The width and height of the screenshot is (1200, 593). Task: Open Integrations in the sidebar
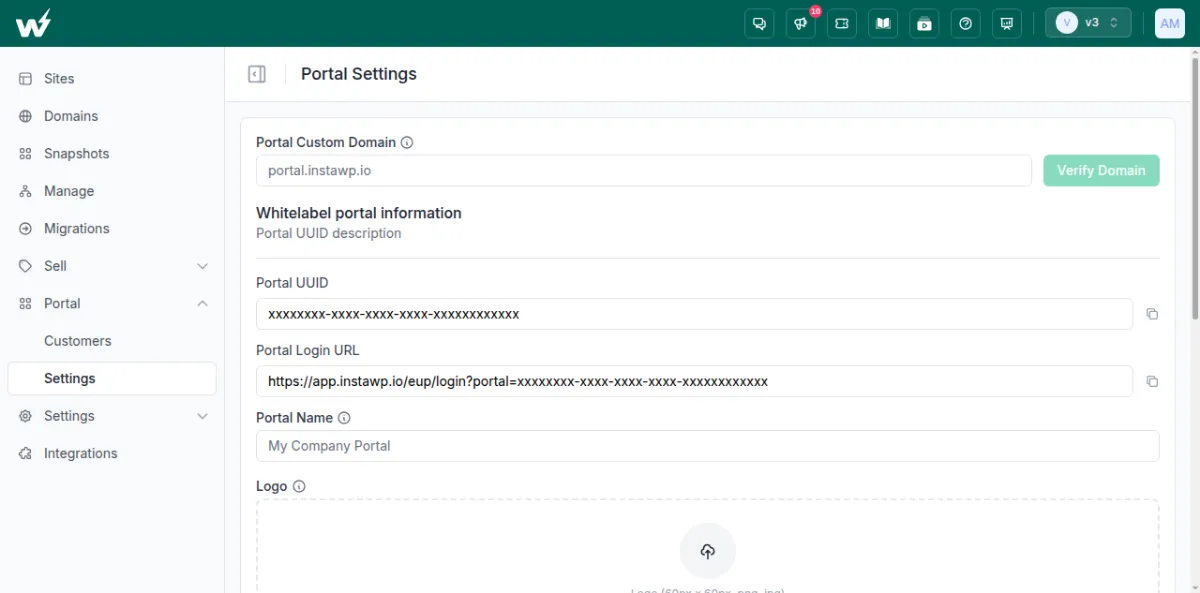tap(81, 453)
